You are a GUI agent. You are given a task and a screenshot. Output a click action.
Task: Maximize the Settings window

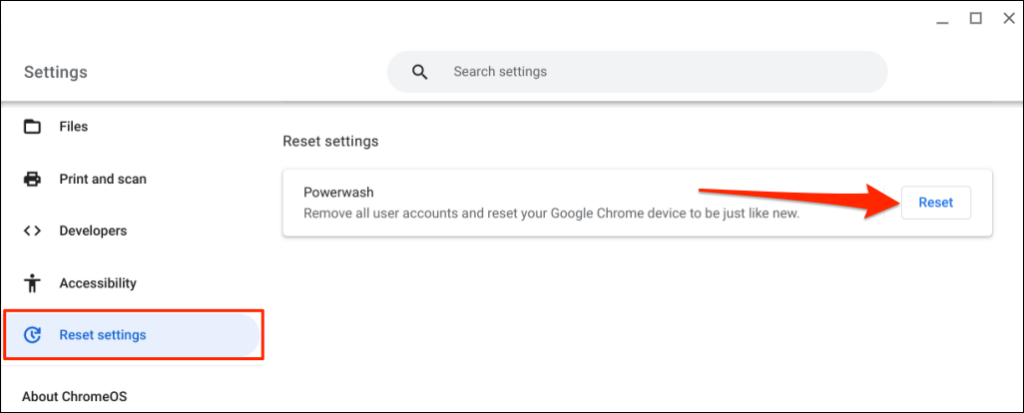pyautogui.click(x=975, y=18)
